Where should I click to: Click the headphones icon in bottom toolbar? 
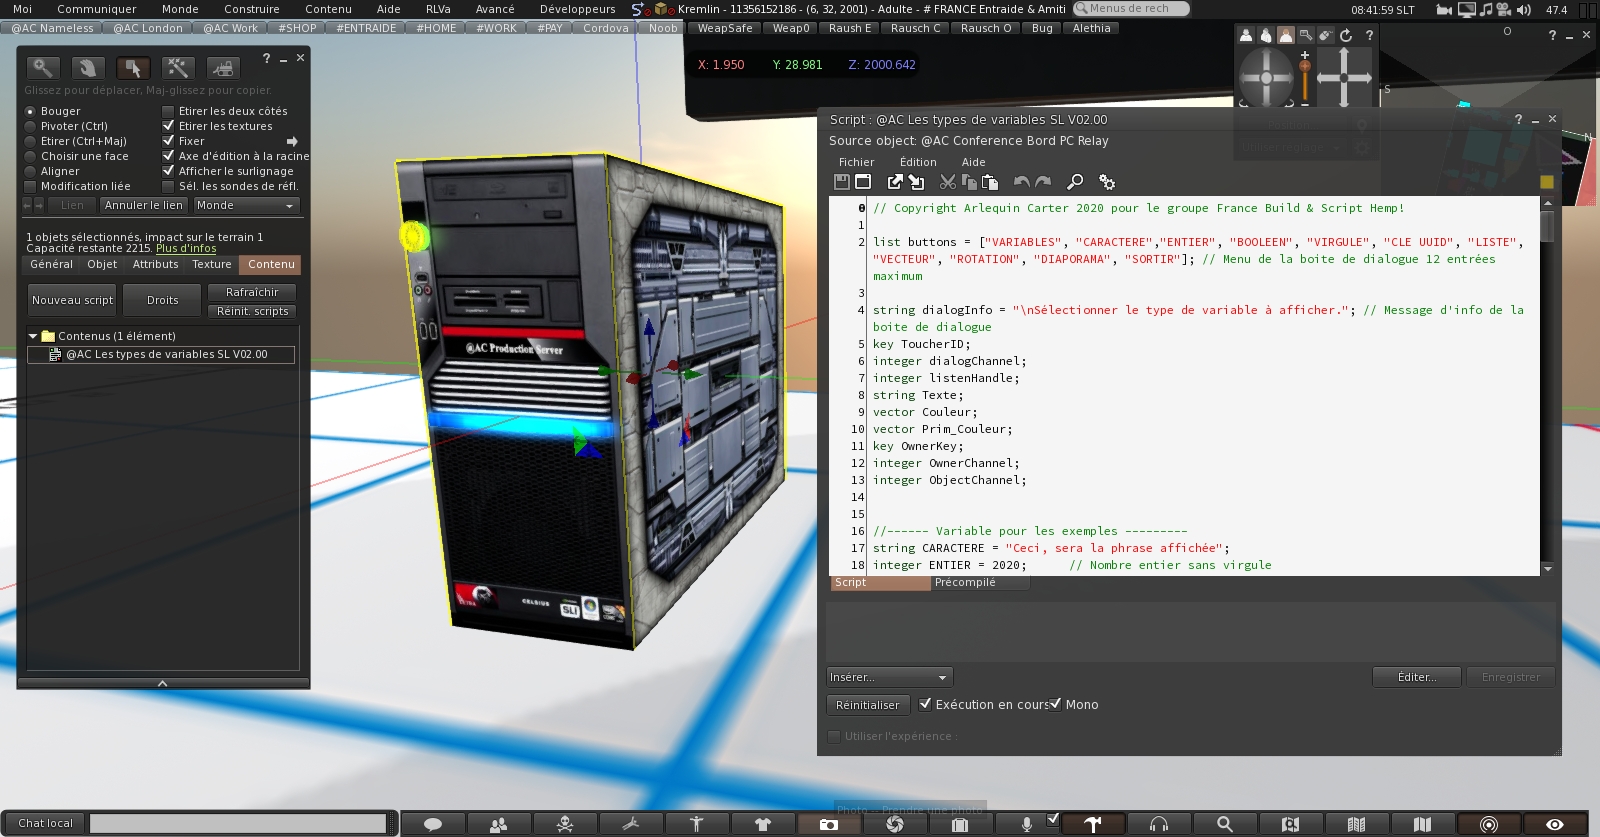click(x=1159, y=824)
